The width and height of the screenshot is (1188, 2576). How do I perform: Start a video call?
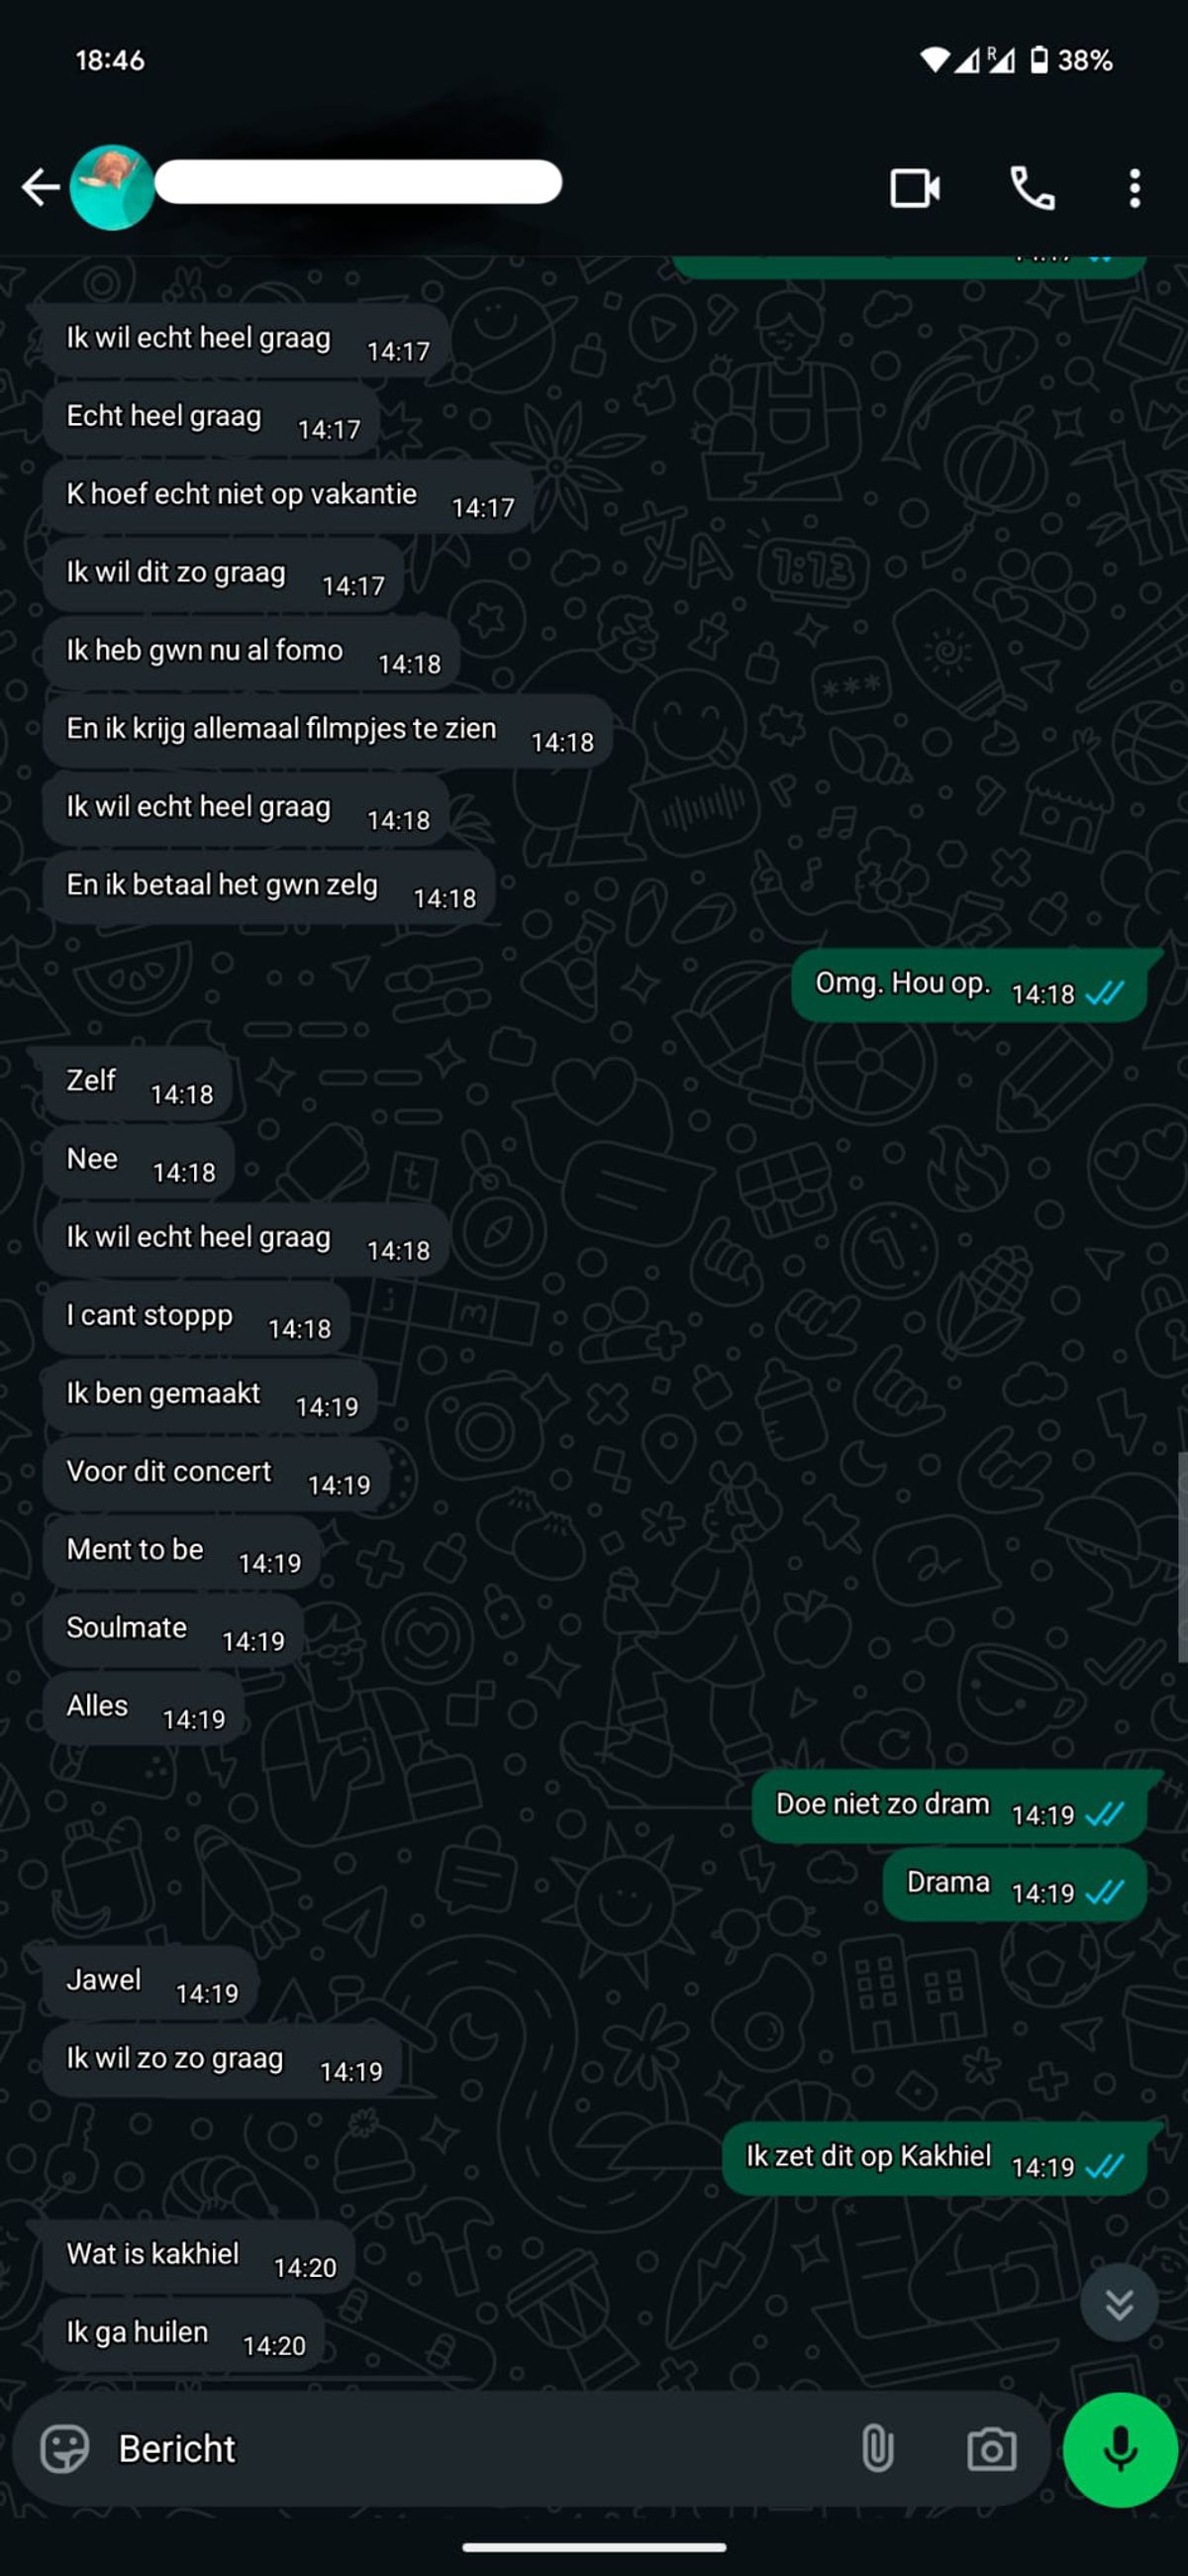click(915, 188)
